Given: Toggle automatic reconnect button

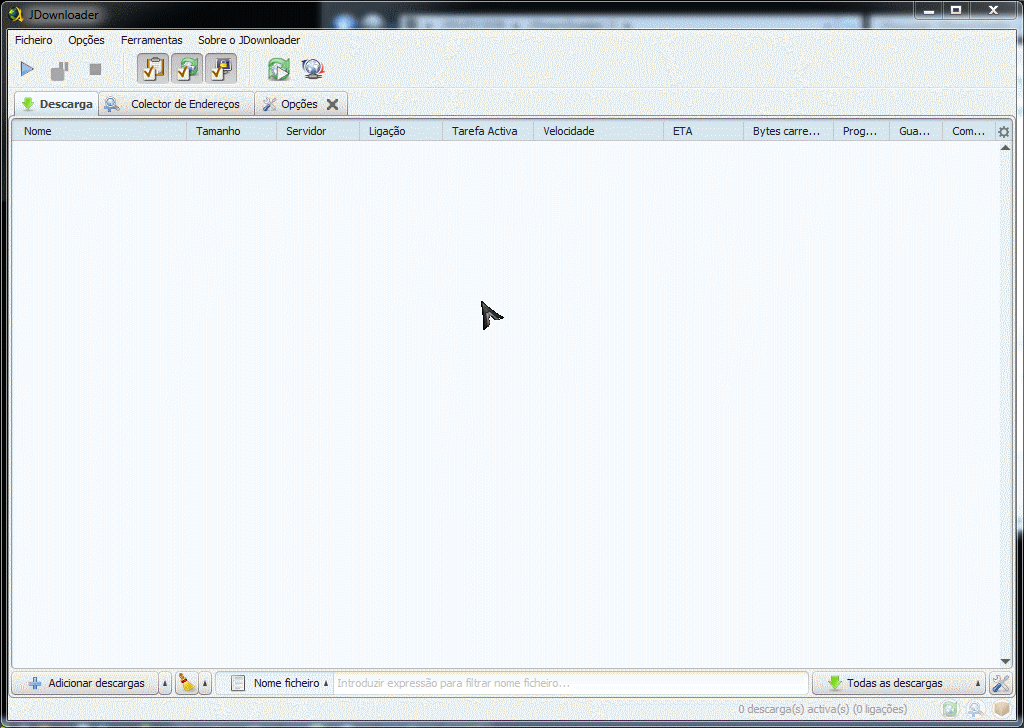Looking at the screenshot, I should [x=187, y=69].
